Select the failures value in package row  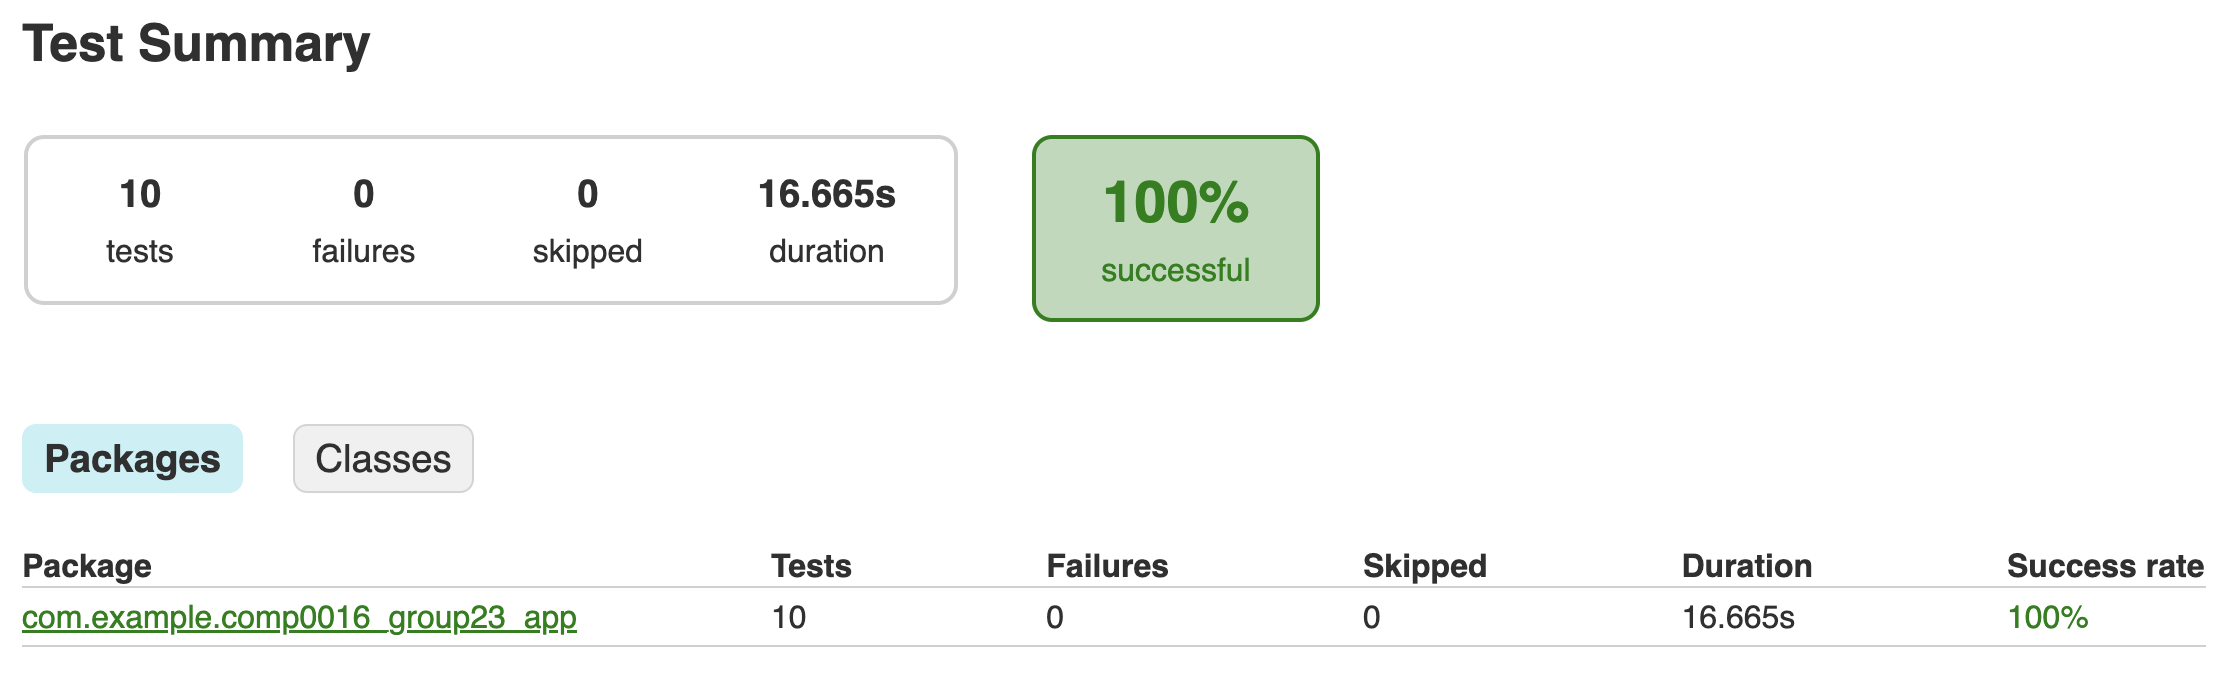tap(1055, 617)
